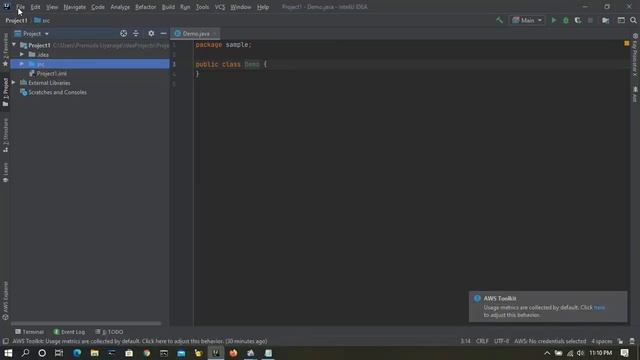Click the inspector icon at status bar end

[632, 341]
